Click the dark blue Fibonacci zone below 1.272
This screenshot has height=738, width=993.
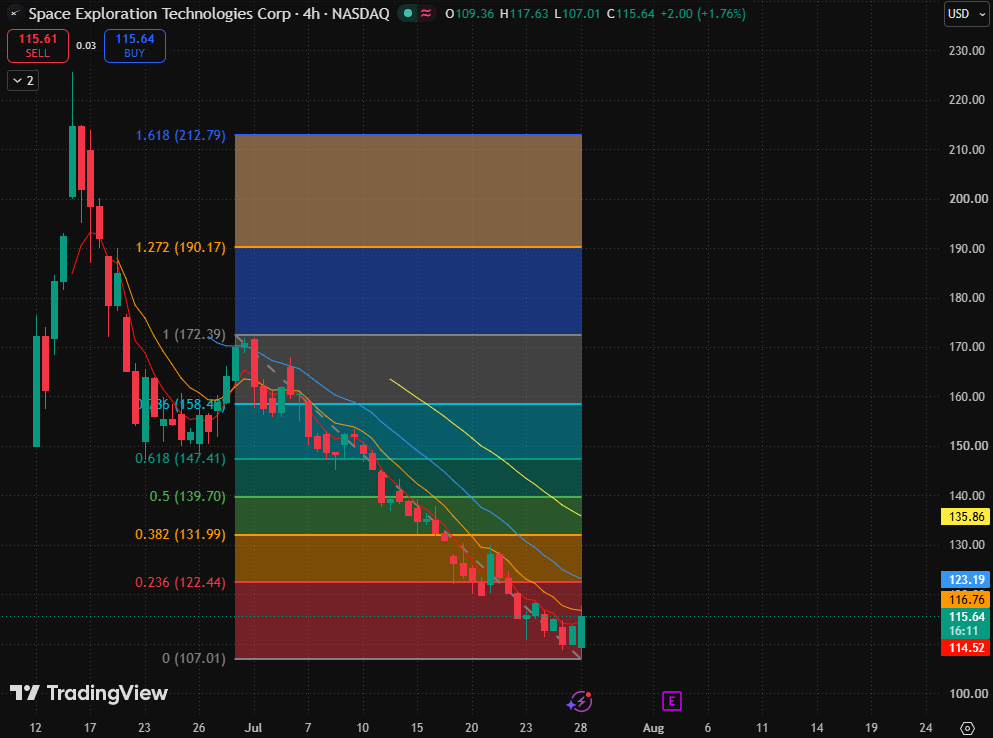point(408,291)
